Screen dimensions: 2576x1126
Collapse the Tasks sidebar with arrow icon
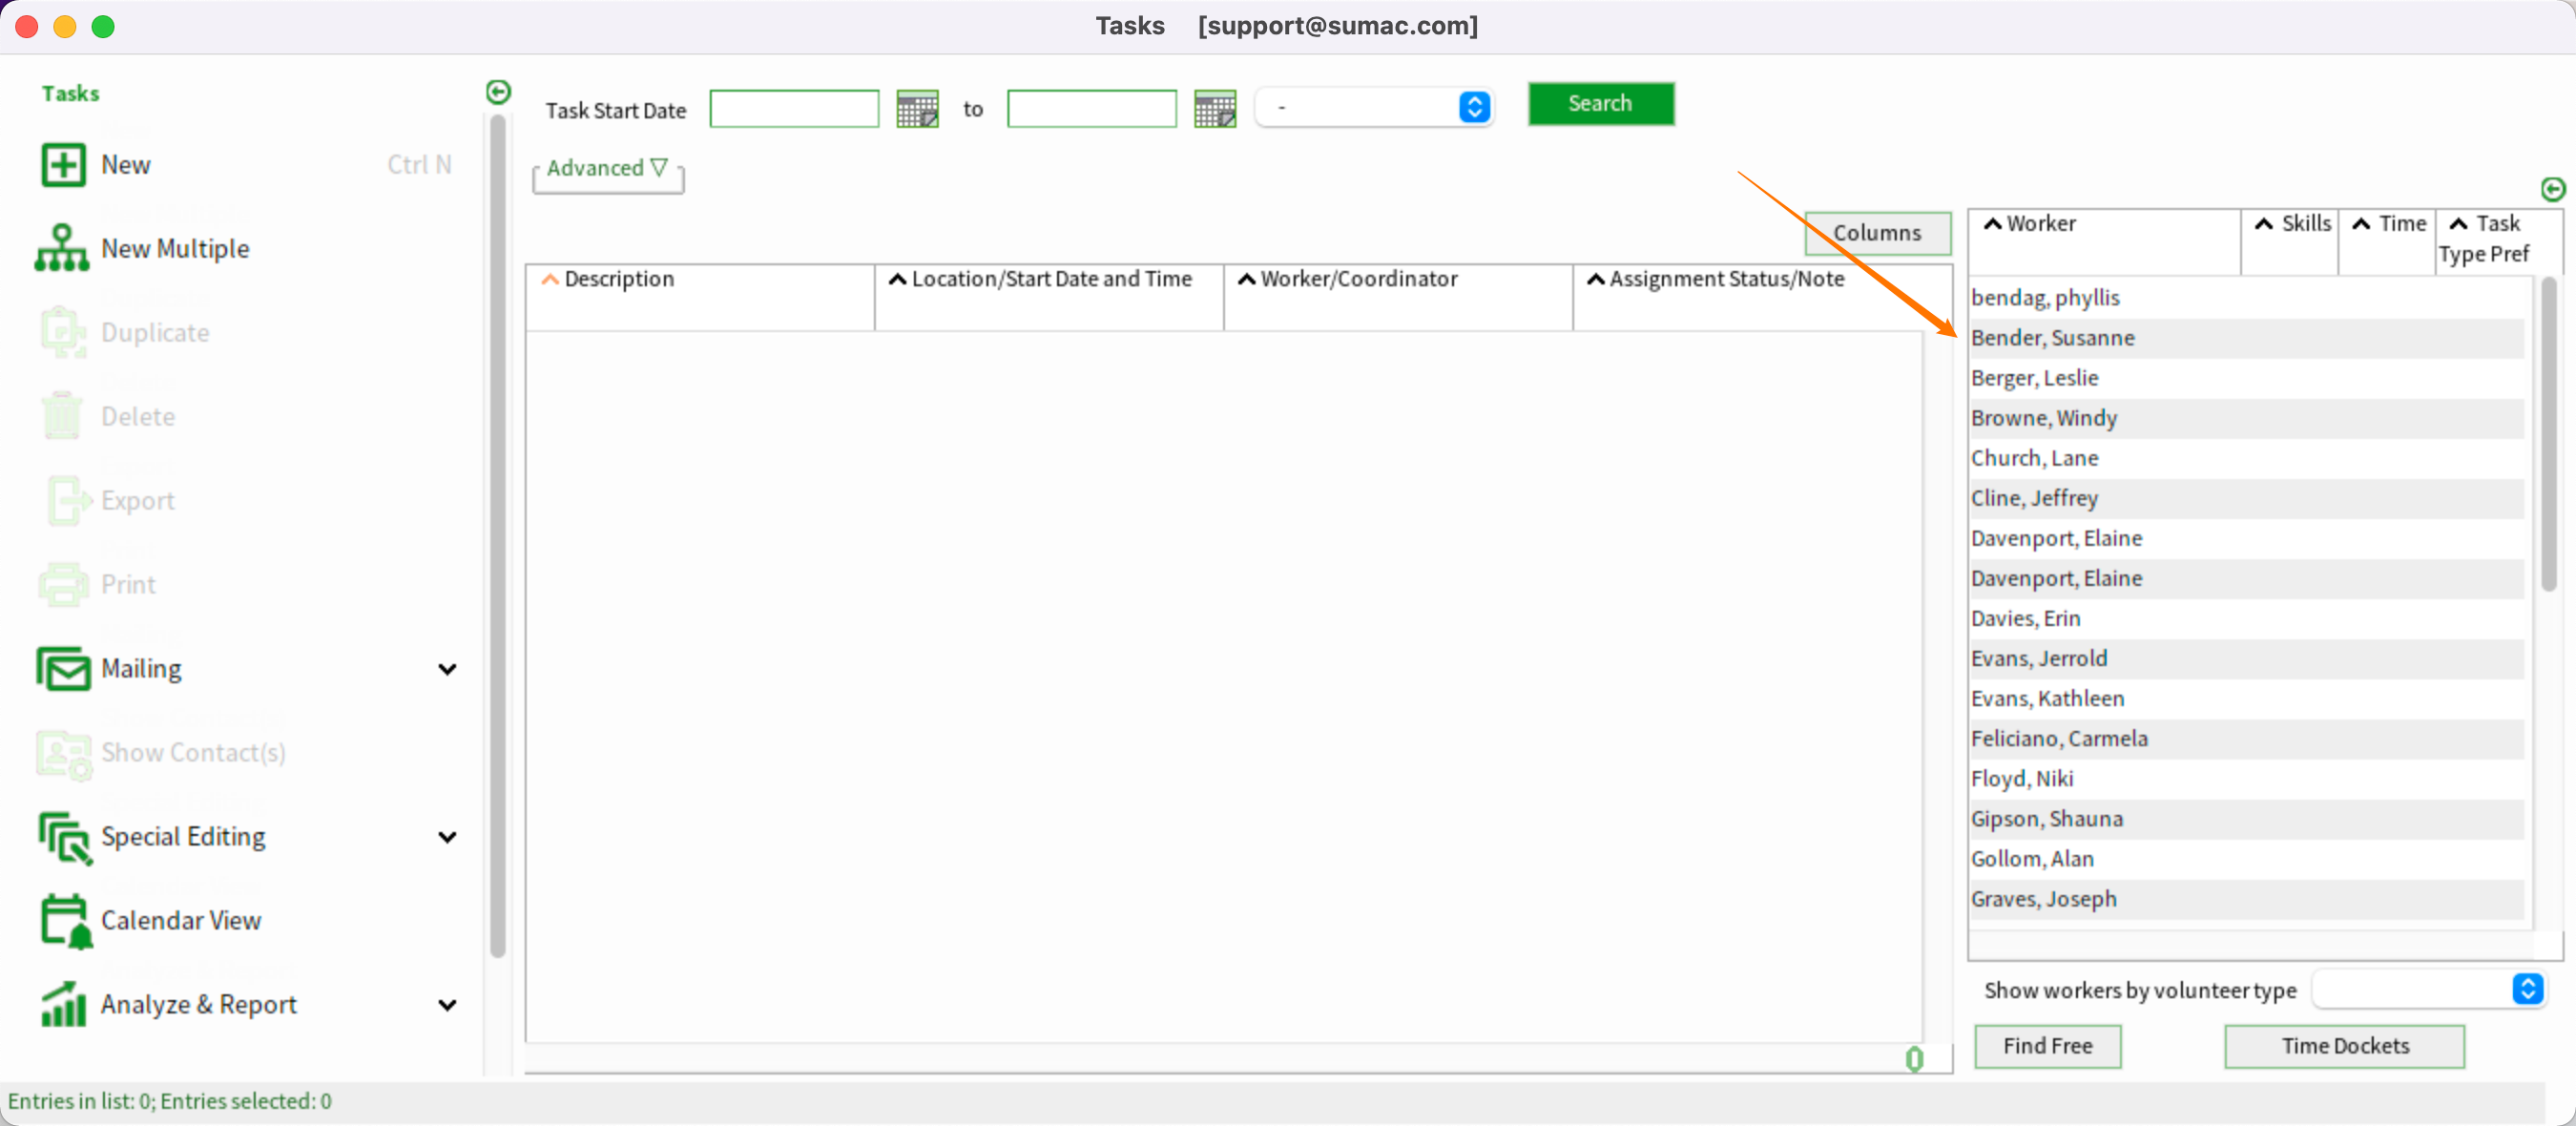(498, 92)
